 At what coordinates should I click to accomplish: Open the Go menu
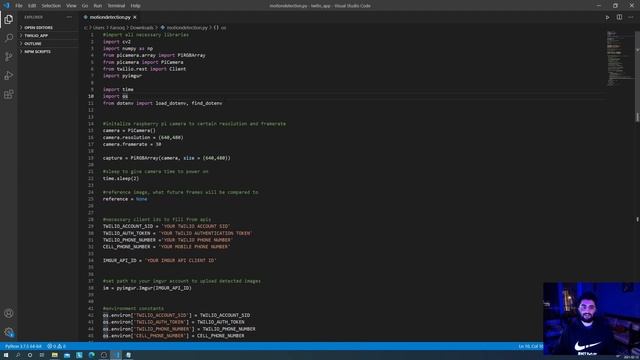[85, 6]
